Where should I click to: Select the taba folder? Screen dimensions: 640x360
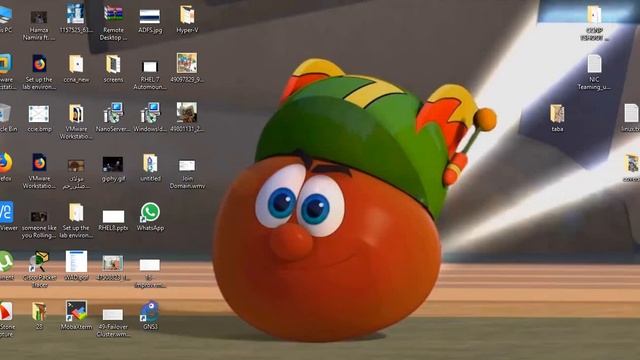(557, 113)
